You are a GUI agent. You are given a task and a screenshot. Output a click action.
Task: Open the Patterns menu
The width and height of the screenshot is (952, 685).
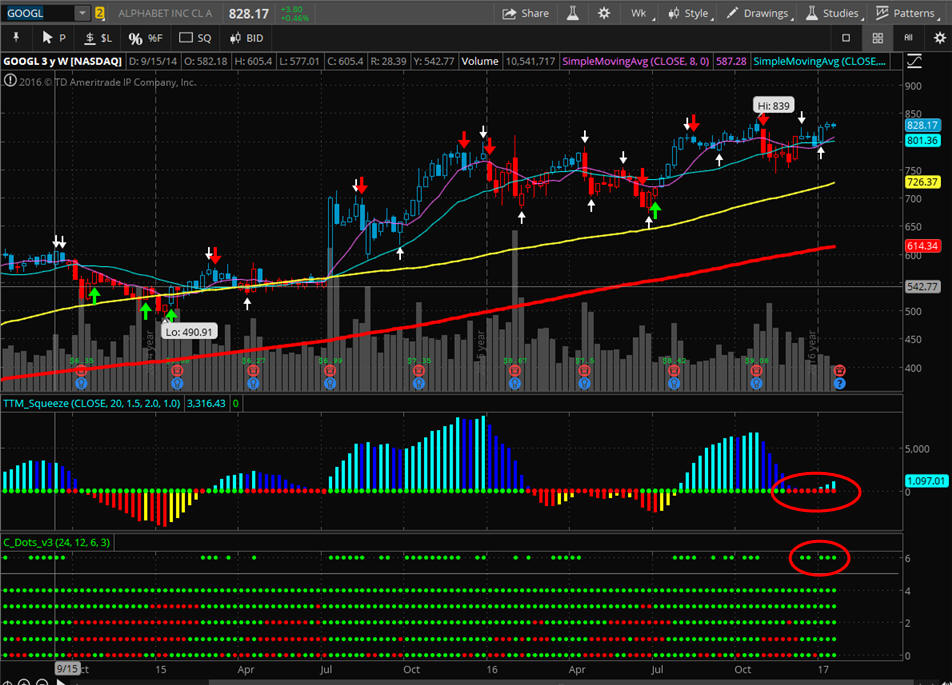tap(905, 13)
